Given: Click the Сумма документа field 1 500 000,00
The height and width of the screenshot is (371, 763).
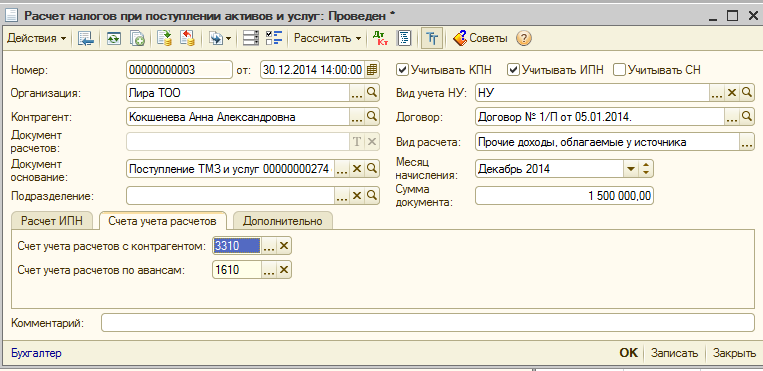Looking at the screenshot, I should (564, 196).
